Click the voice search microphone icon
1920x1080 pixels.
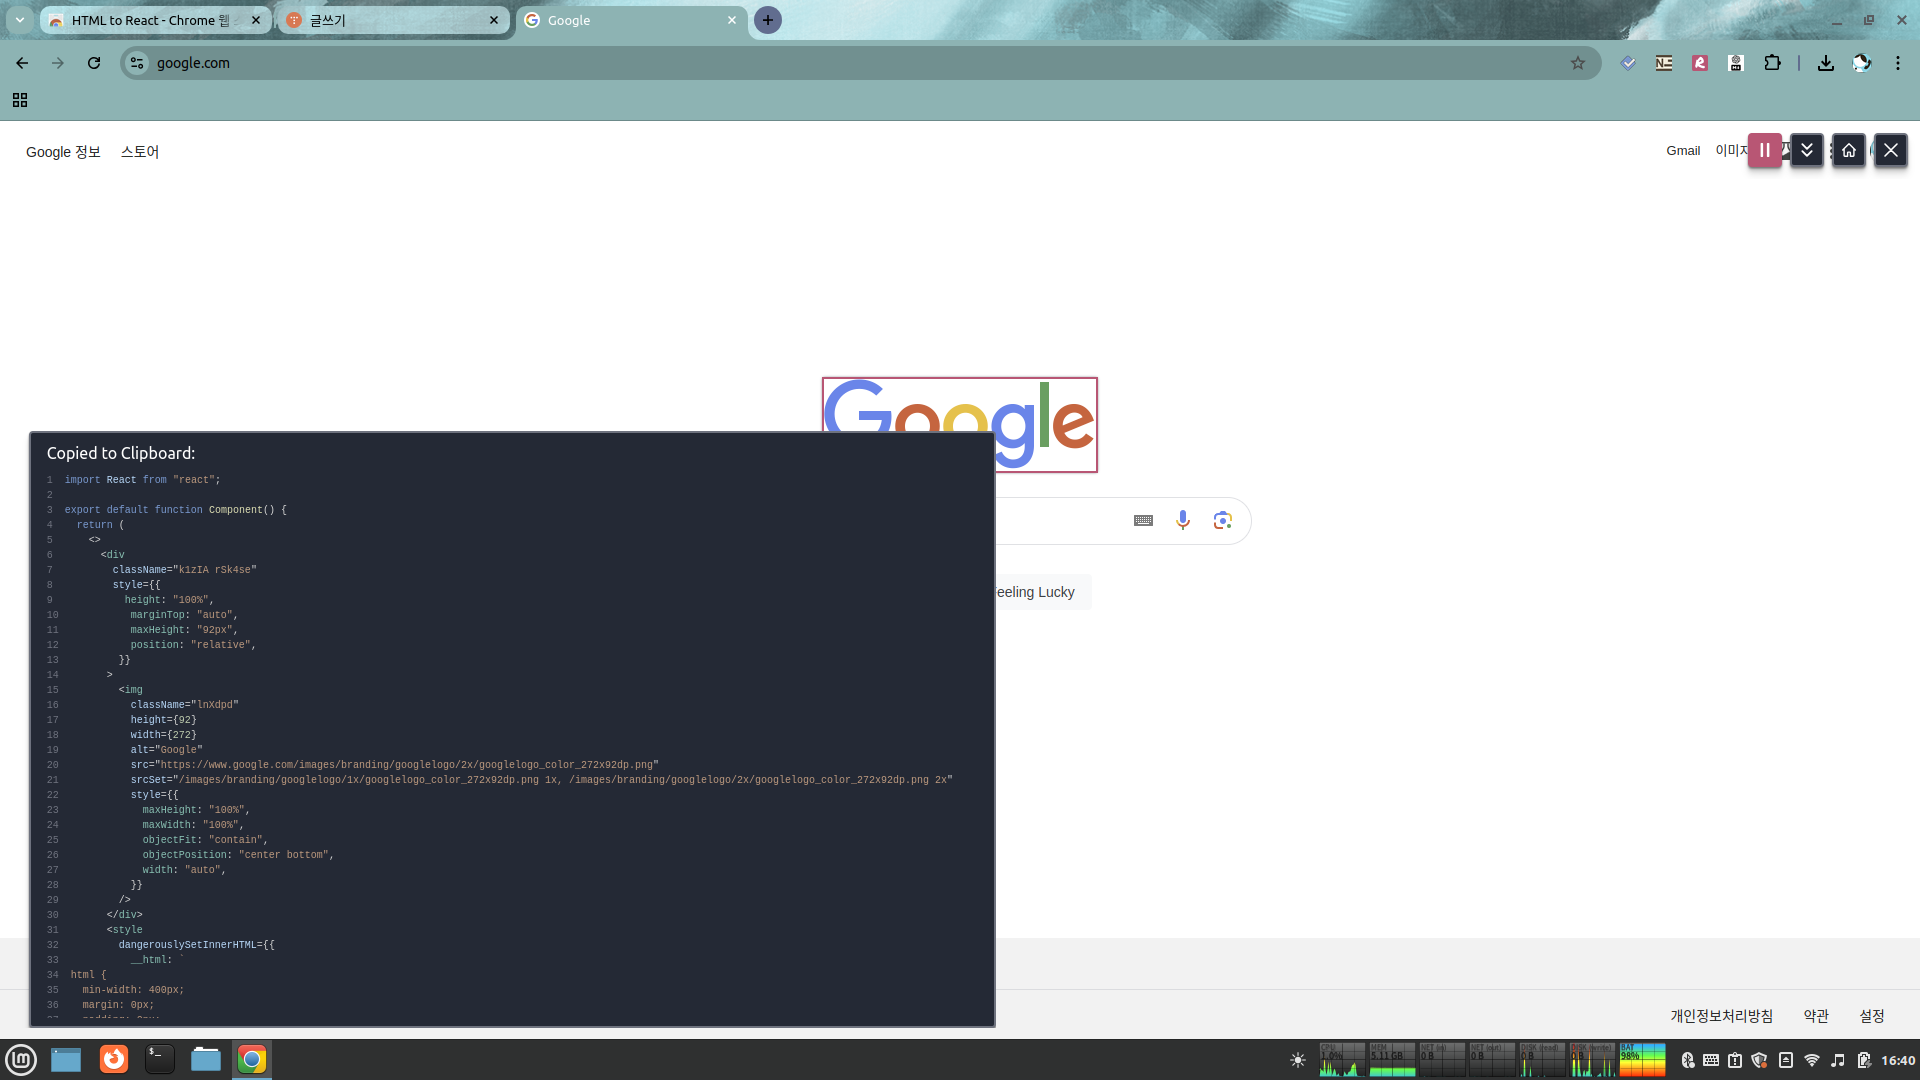click(1182, 520)
